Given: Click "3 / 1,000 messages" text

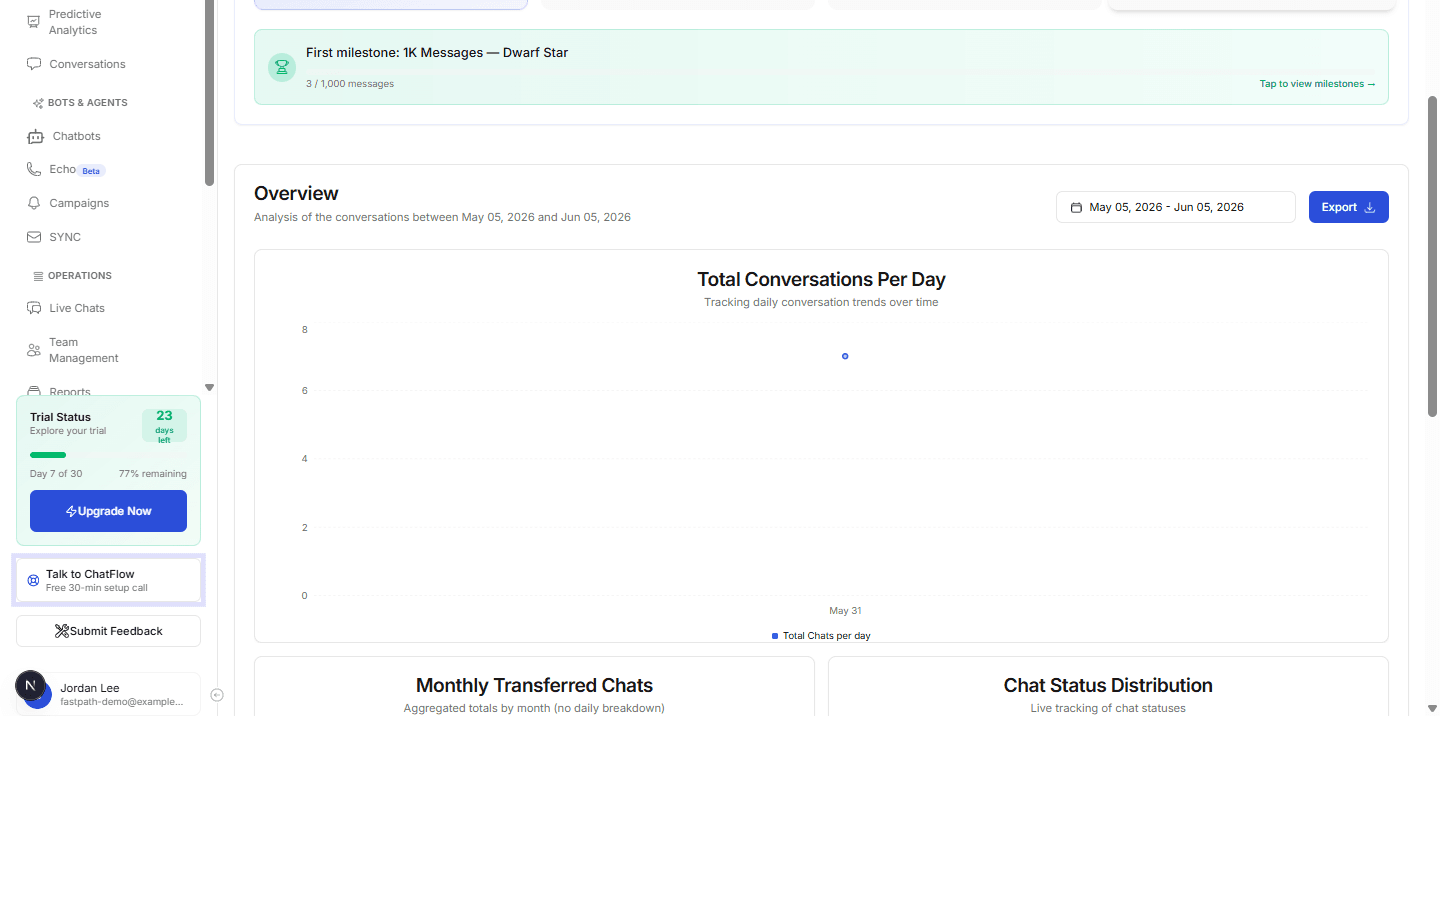Looking at the screenshot, I should click(350, 84).
